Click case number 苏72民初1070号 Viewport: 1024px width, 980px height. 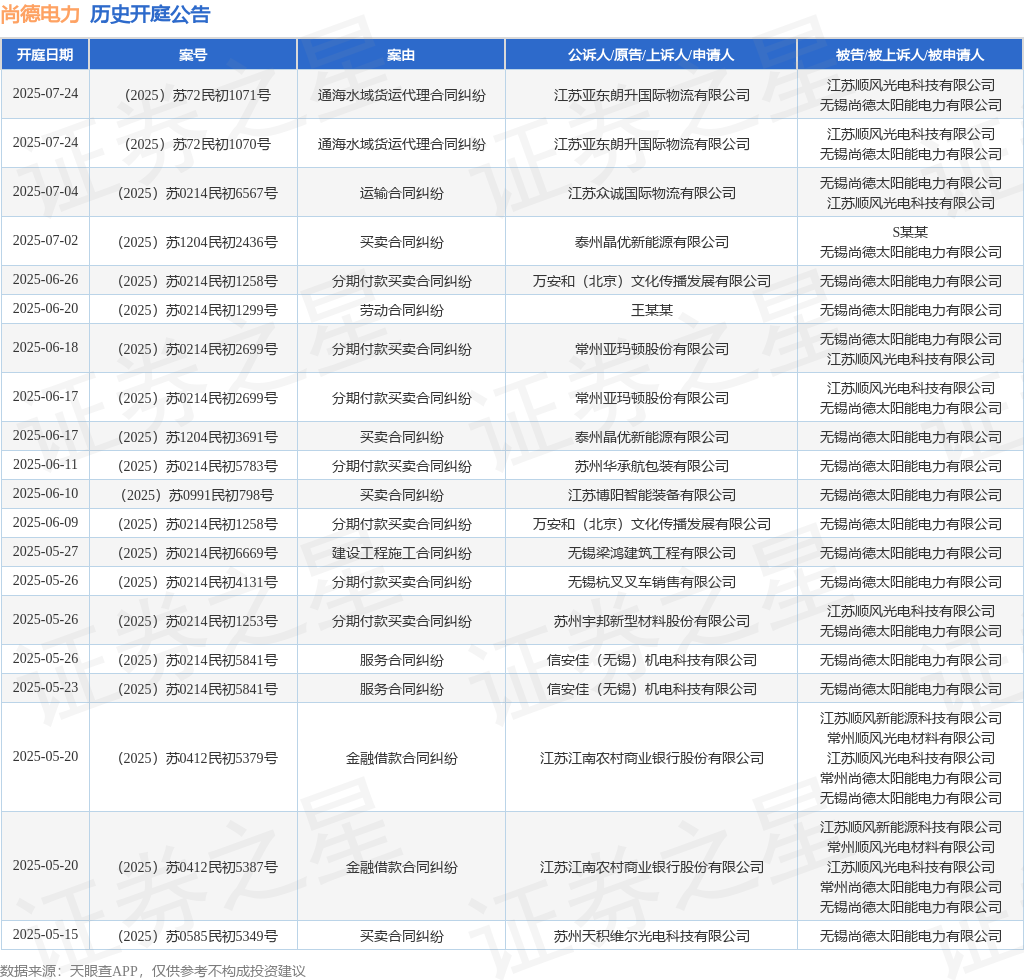pos(197,144)
